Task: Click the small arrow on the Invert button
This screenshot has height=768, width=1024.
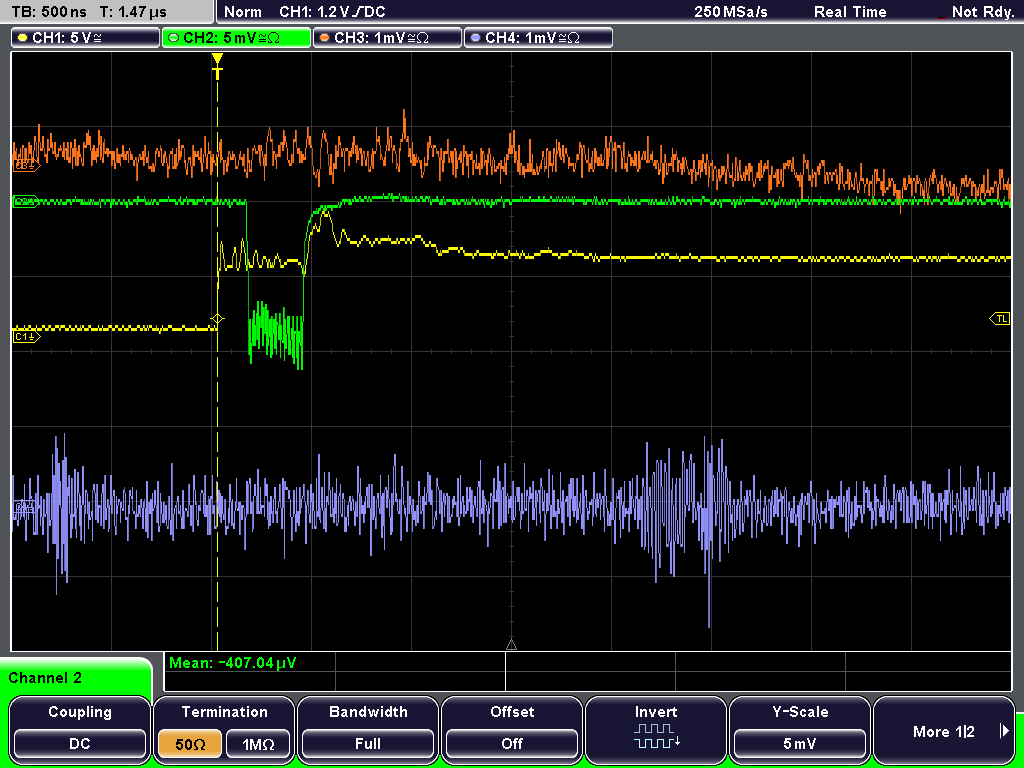Action: coord(678,741)
